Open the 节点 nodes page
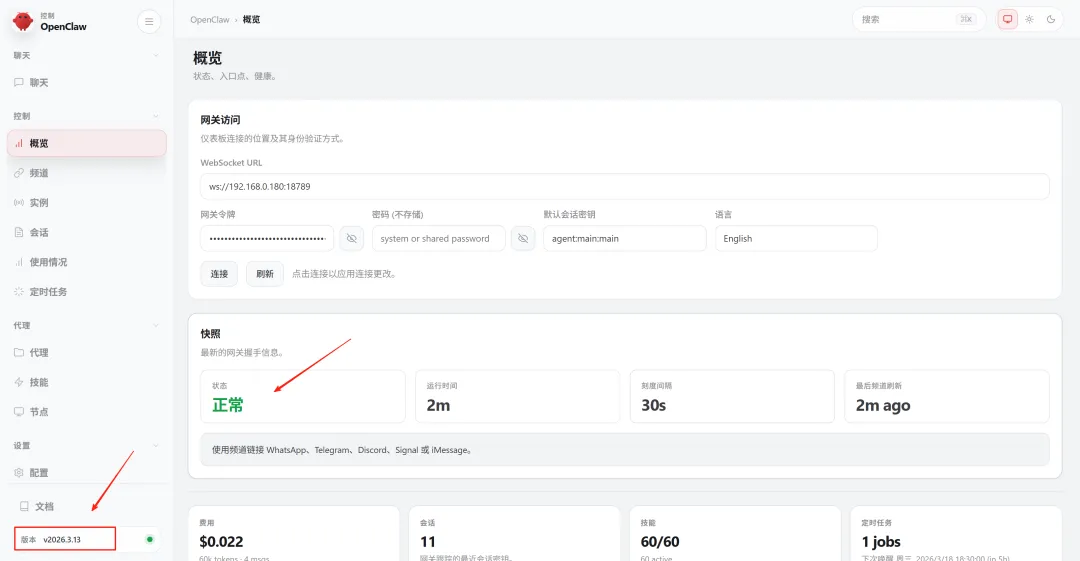The width and height of the screenshot is (1080, 561). coord(87,411)
